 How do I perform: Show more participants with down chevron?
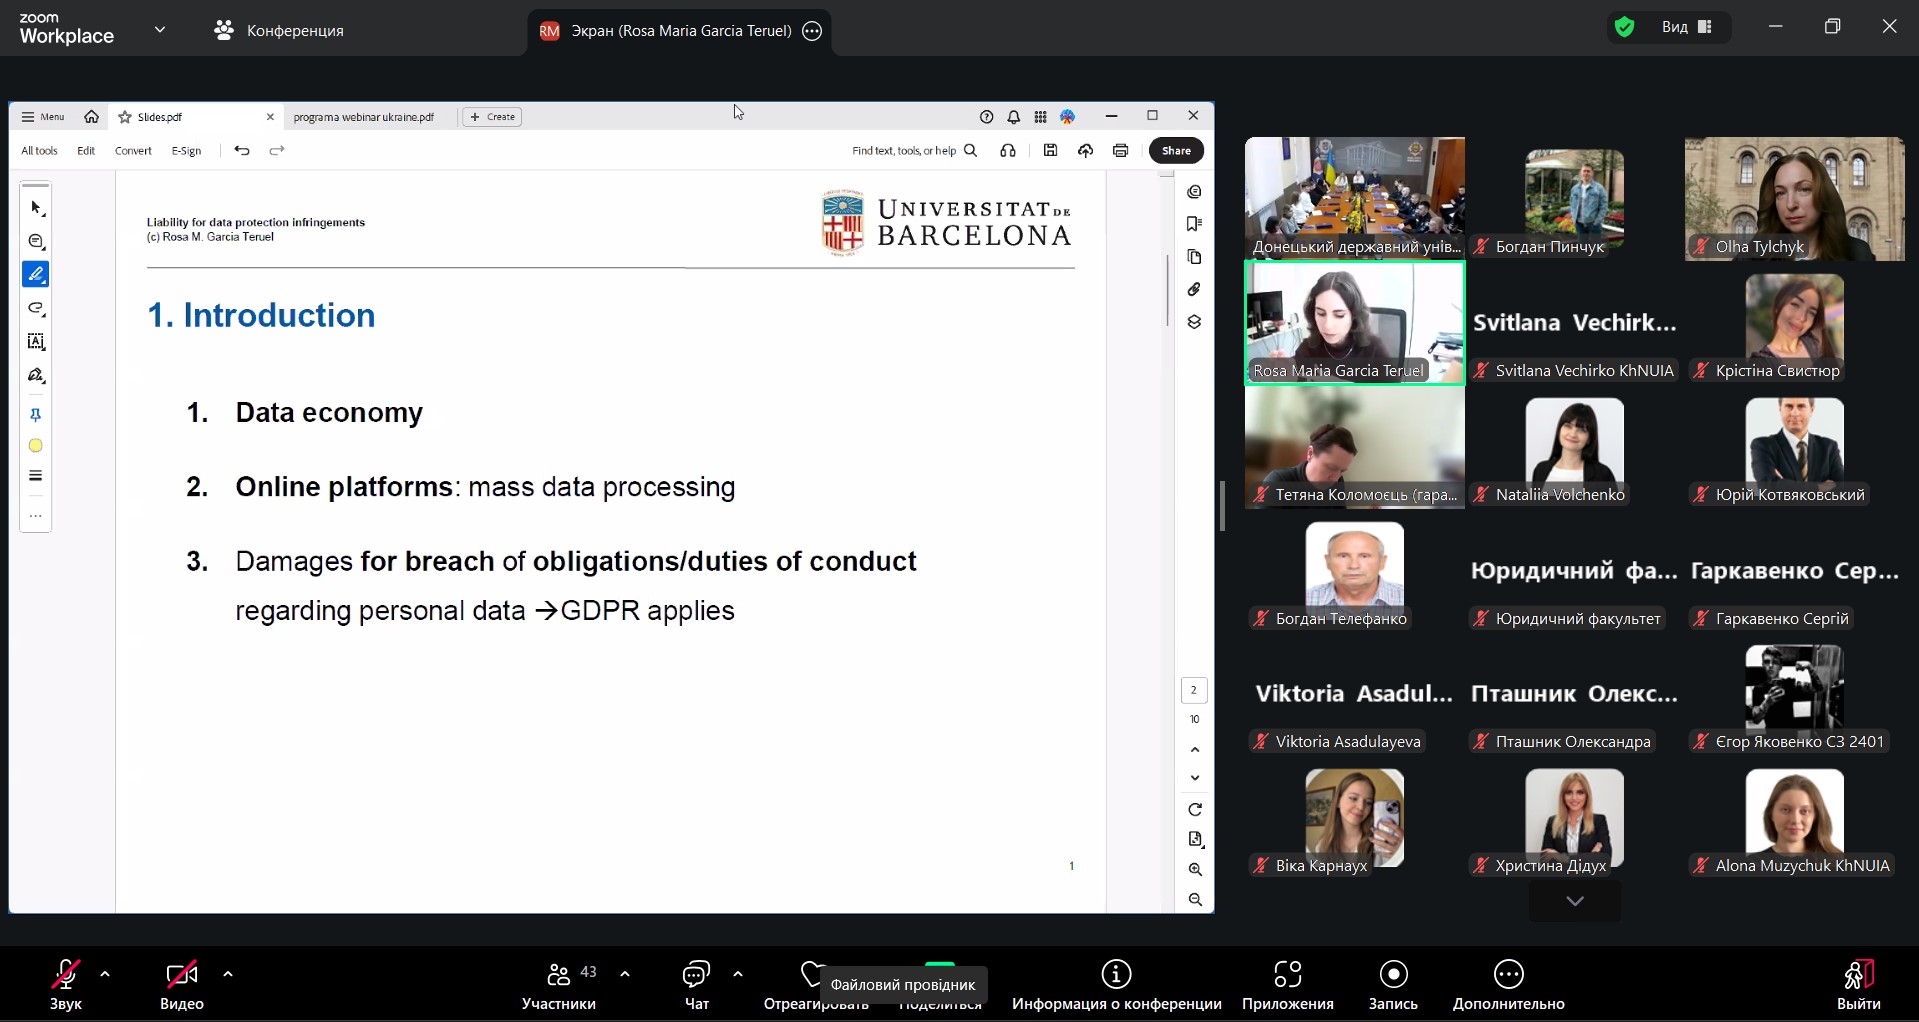tap(1575, 901)
